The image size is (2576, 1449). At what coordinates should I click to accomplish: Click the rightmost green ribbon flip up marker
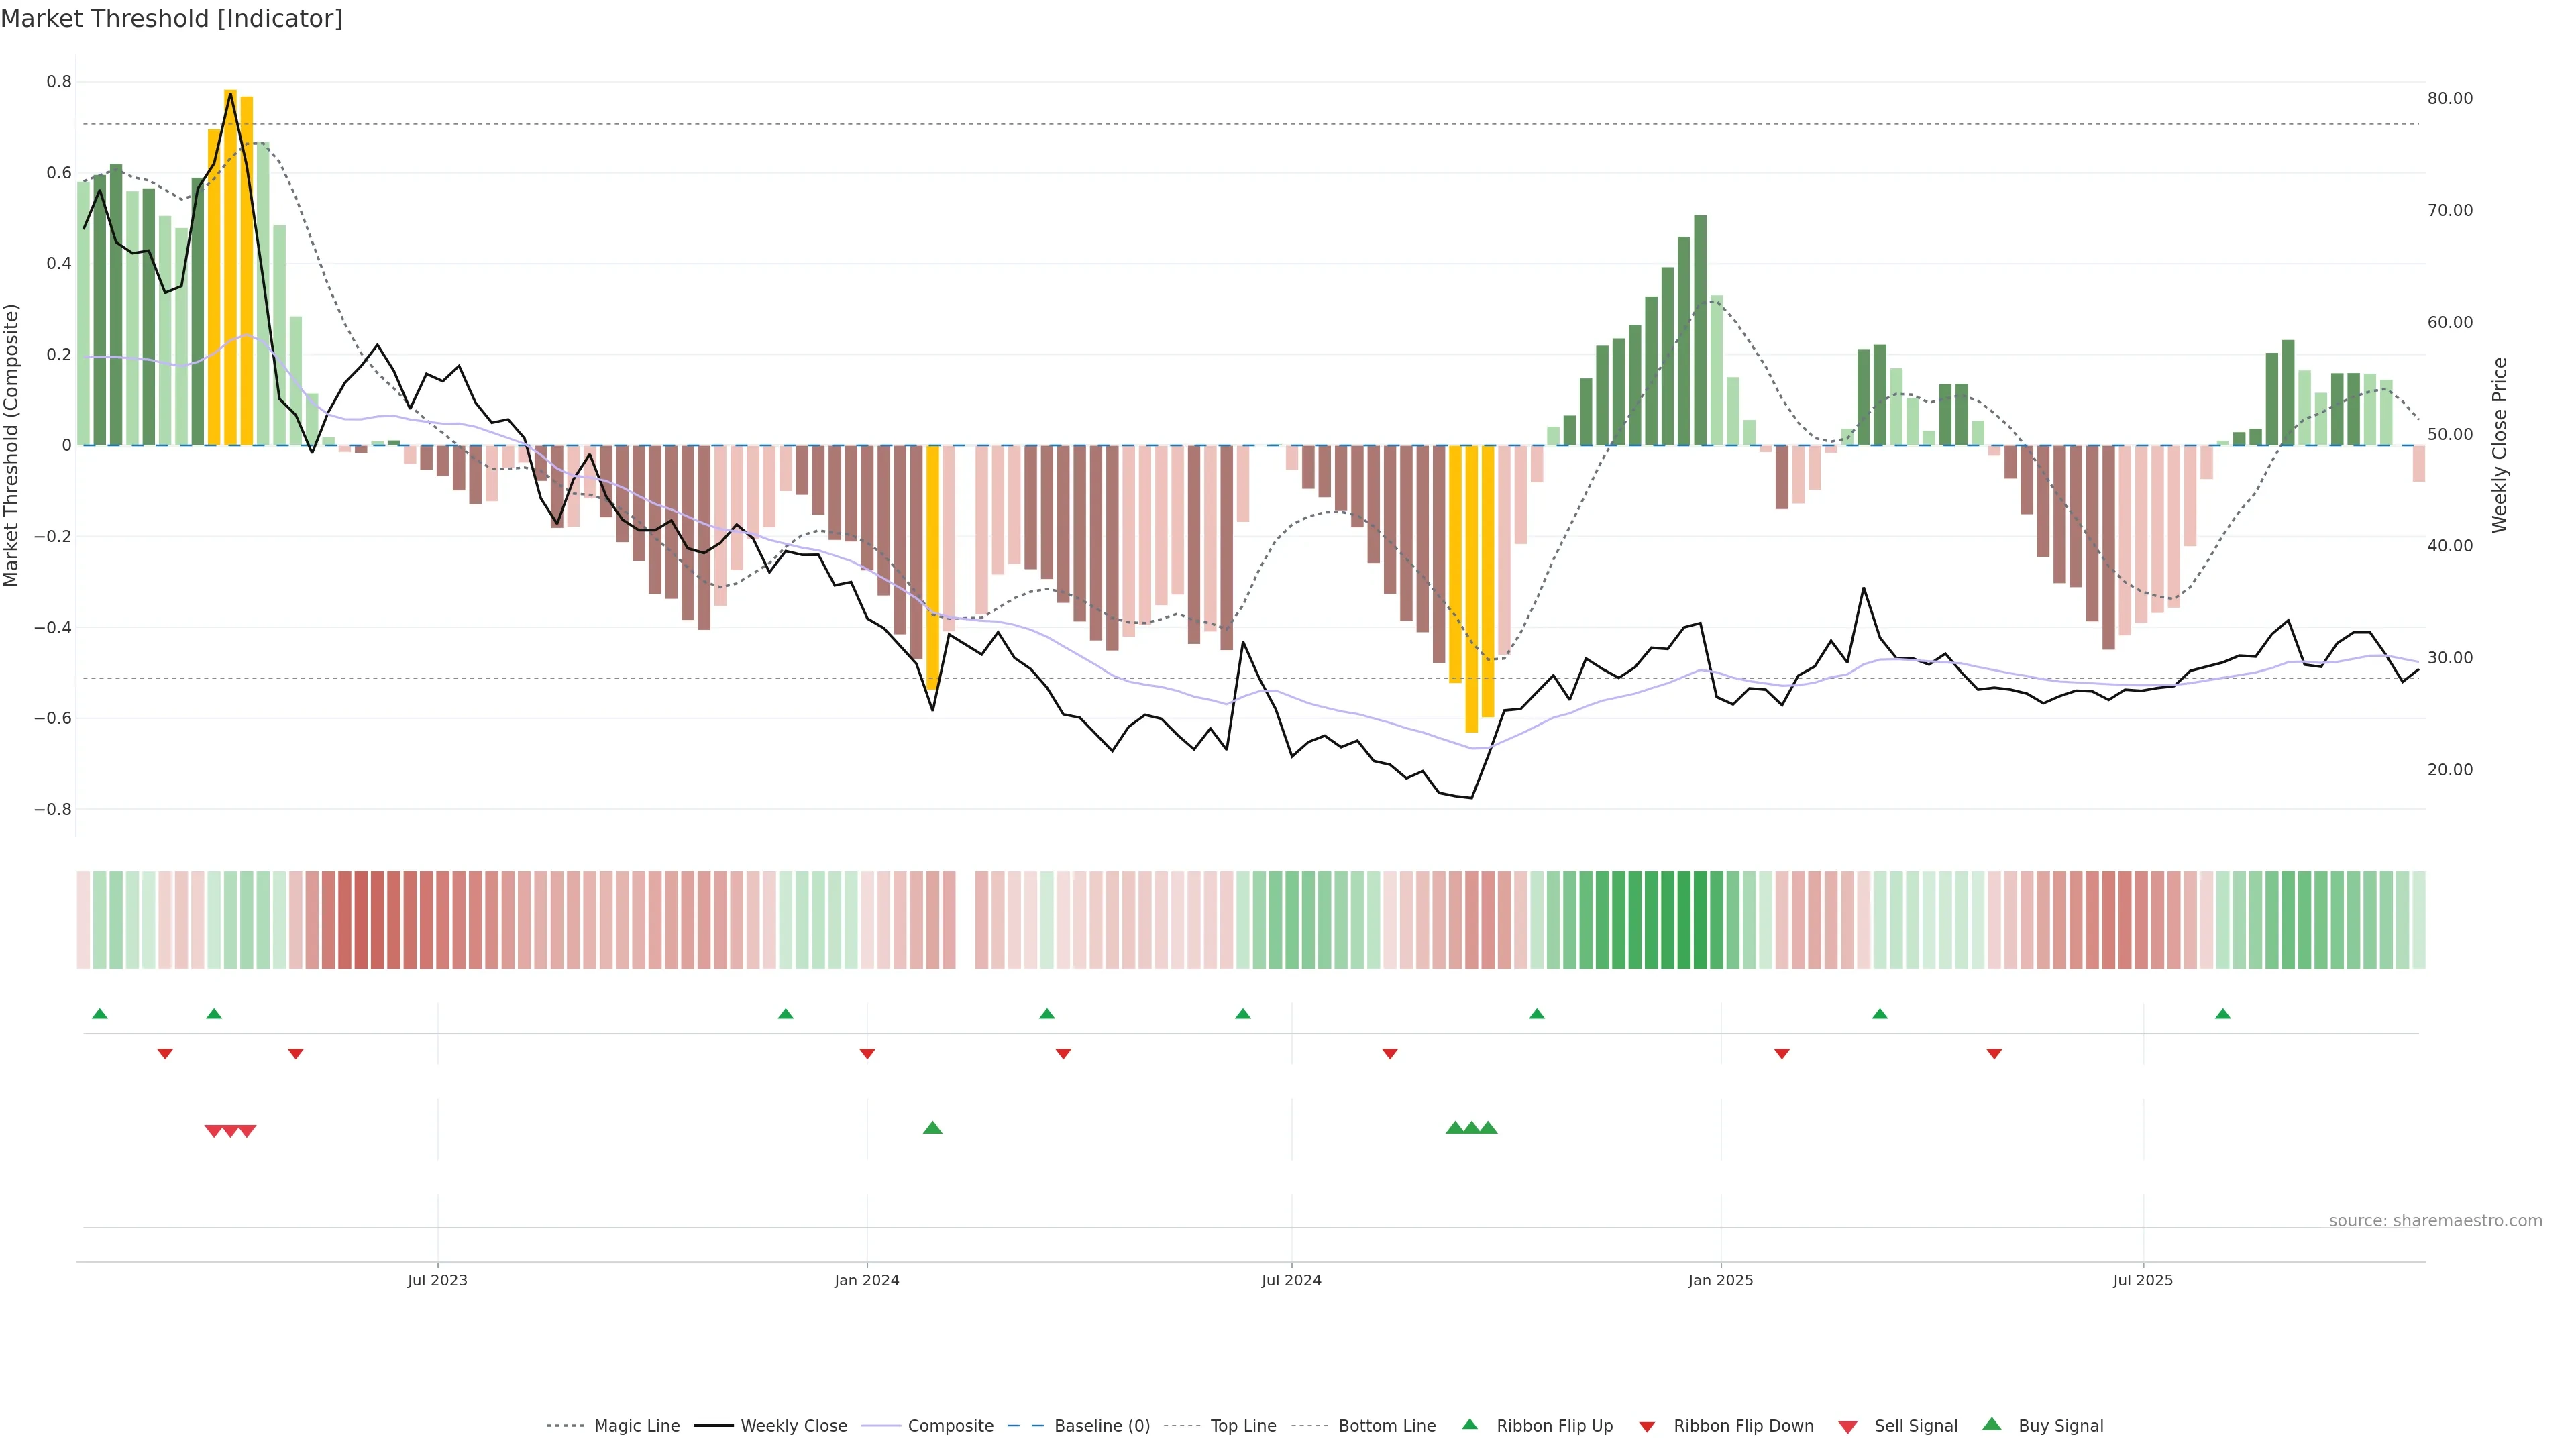click(x=2222, y=1014)
